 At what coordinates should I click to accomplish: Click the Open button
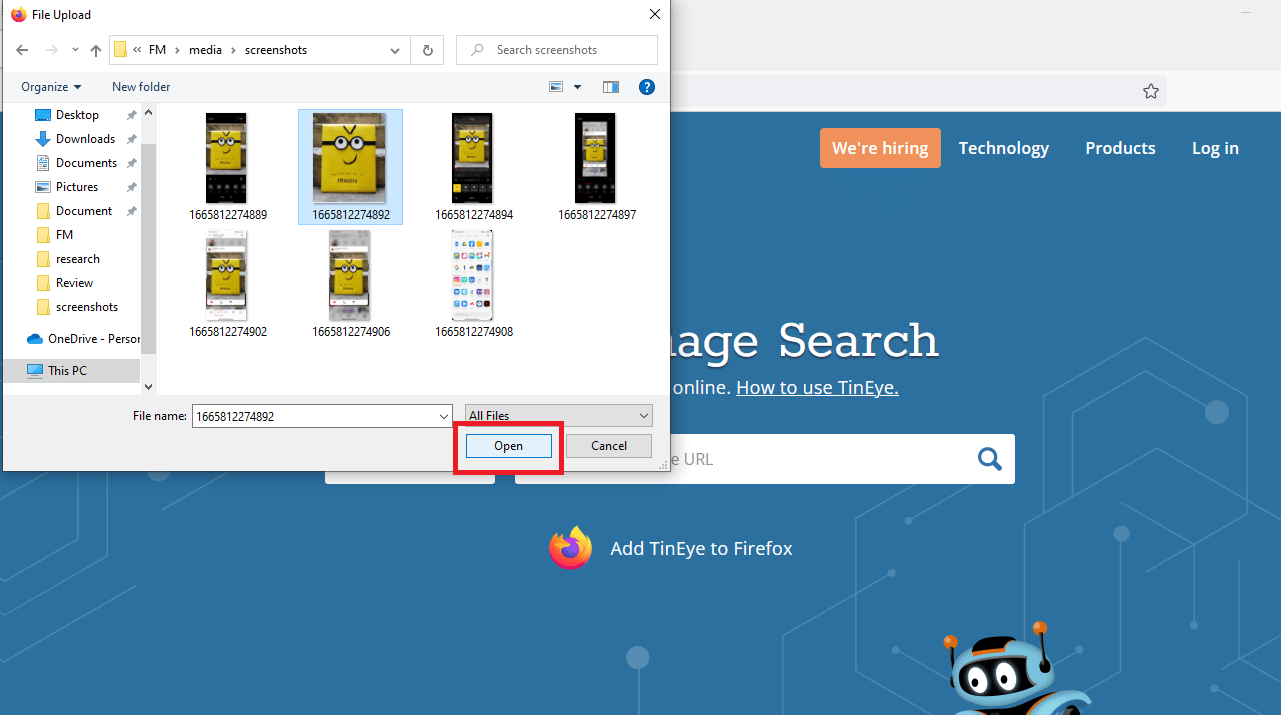pos(508,446)
